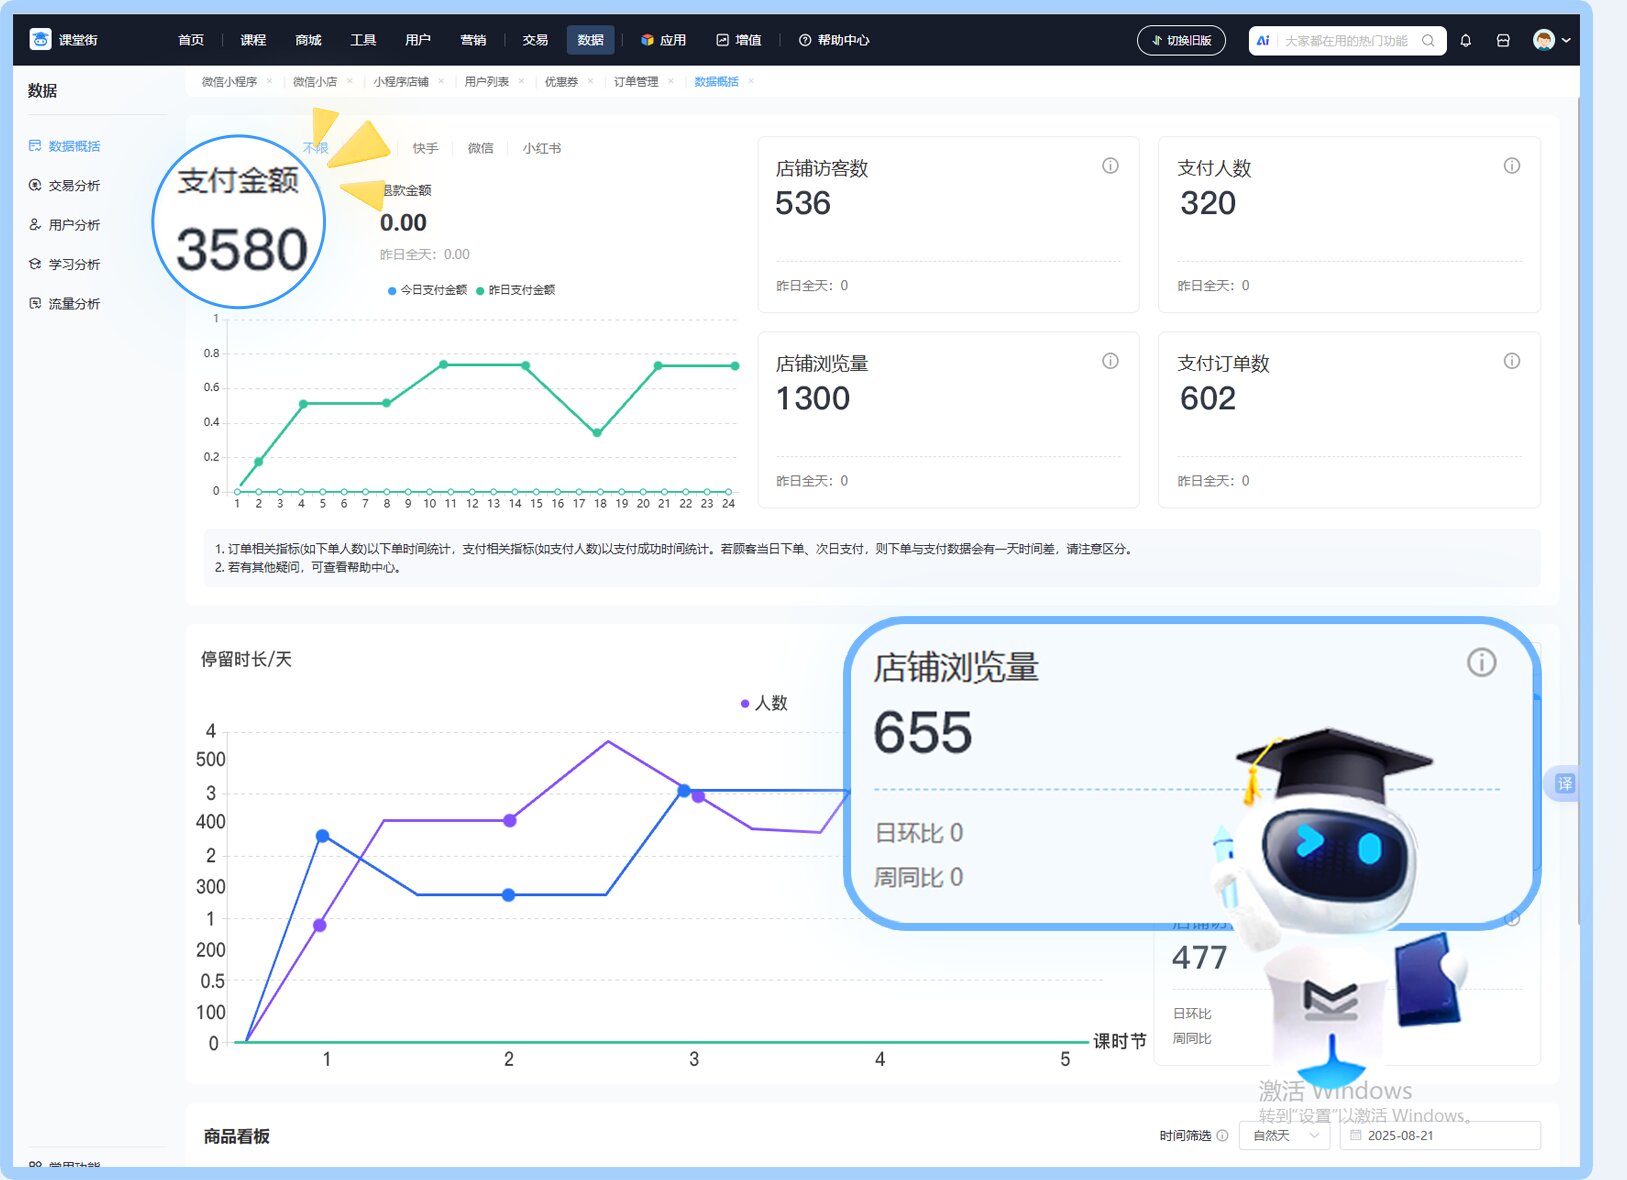This screenshot has height=1180, width=1627.
Task: Click the 切换旧版 button
Action: click(x=1181, y=41)
